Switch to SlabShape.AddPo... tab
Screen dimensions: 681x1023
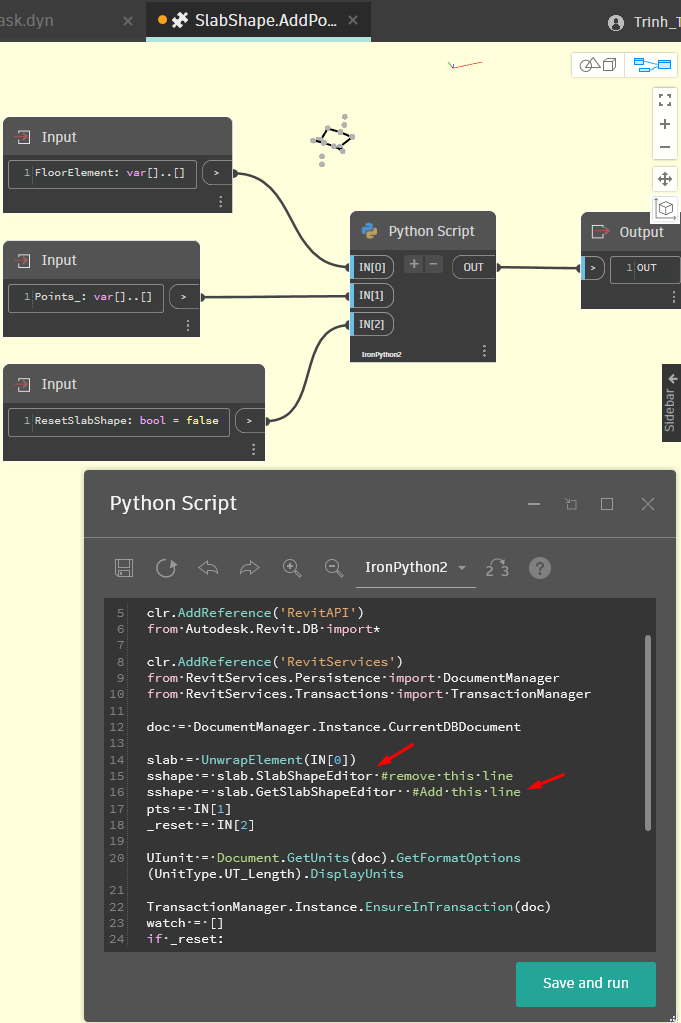click(x=258, y=20)
